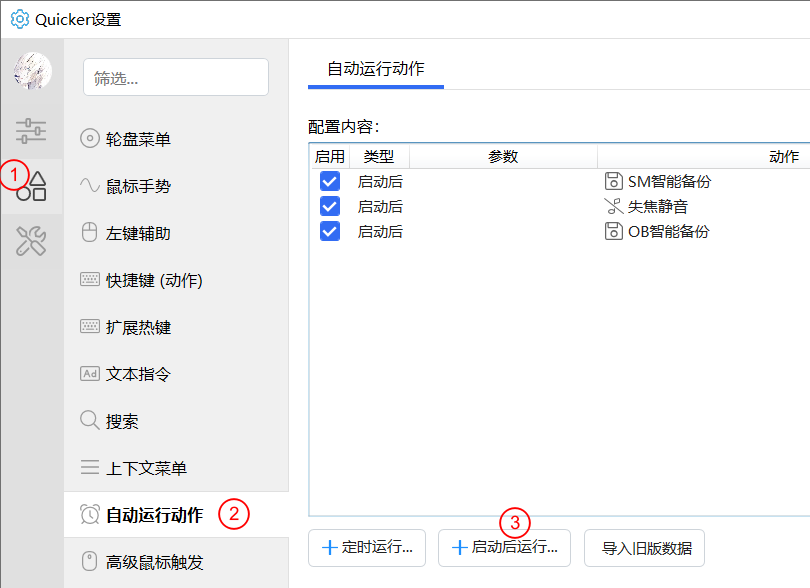810x588 pixels.
Task: Click 启动后 type in 失焦静音 row
Action: [380, 206]
